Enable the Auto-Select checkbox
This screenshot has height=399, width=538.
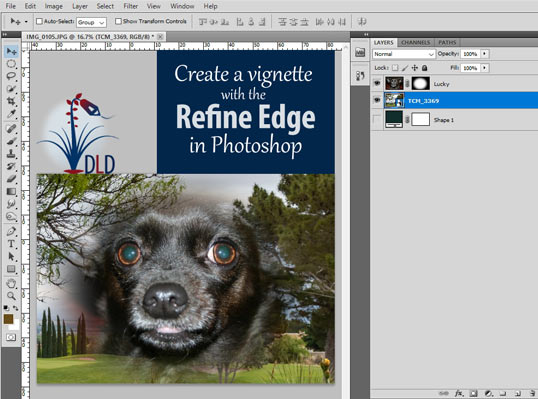tap(39, 22)
